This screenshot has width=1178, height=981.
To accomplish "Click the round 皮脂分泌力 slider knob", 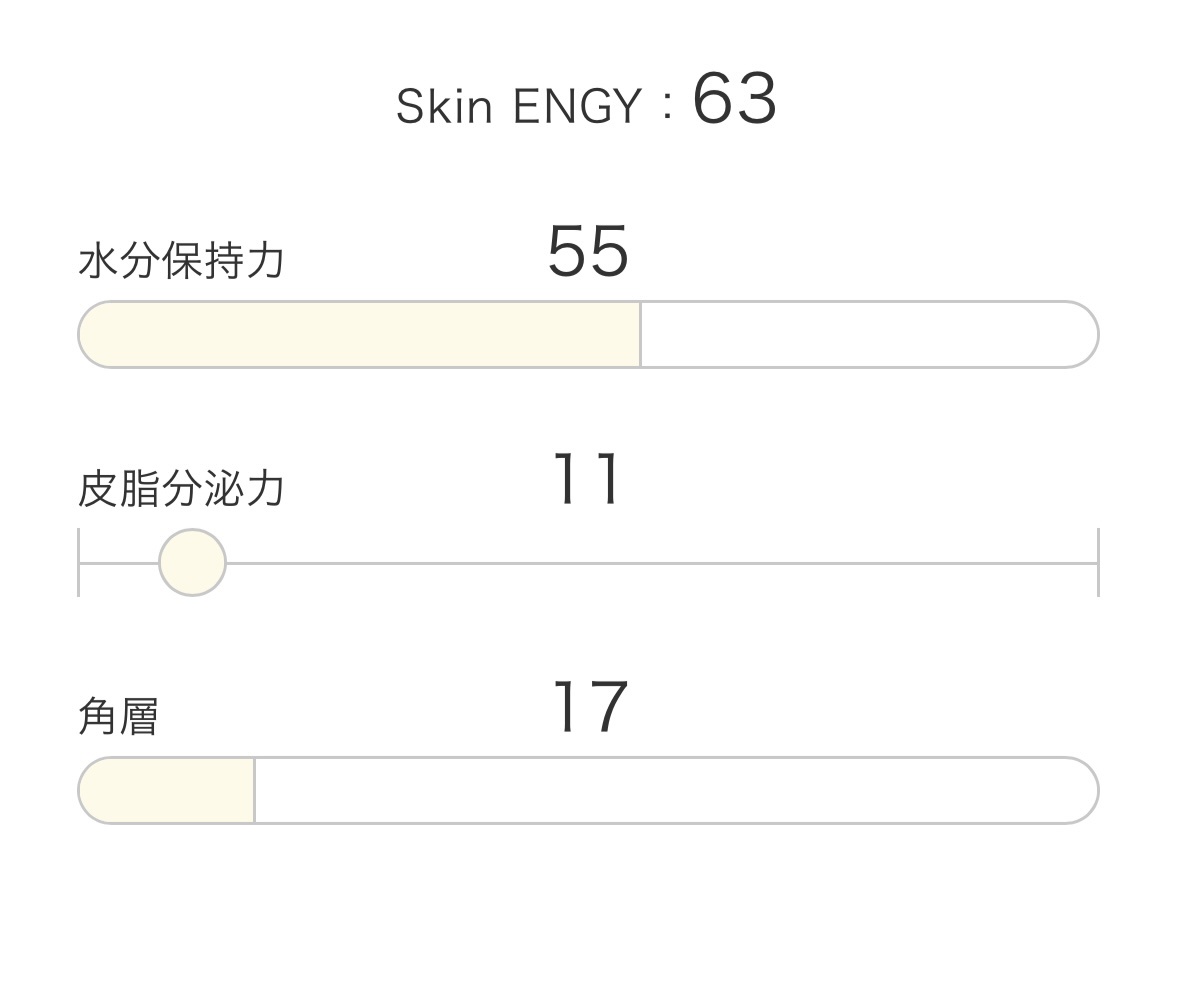I will [x=192, y=563].
